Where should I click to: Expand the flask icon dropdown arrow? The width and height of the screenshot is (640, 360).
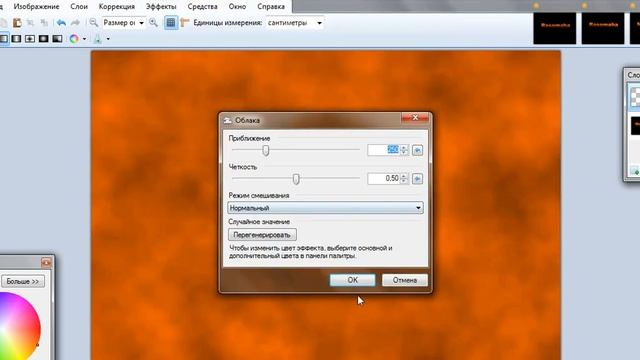click(108, 39)
